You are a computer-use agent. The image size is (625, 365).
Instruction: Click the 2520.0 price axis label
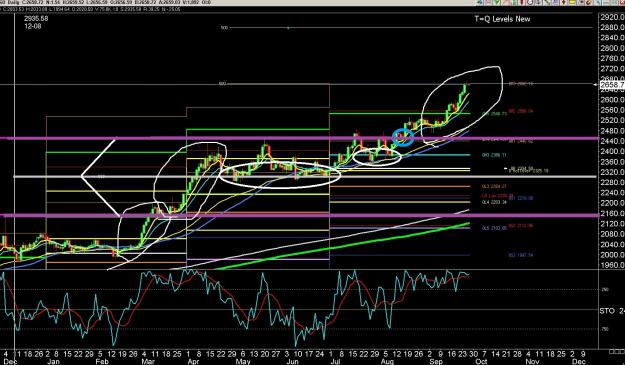(x=612, y=120)
